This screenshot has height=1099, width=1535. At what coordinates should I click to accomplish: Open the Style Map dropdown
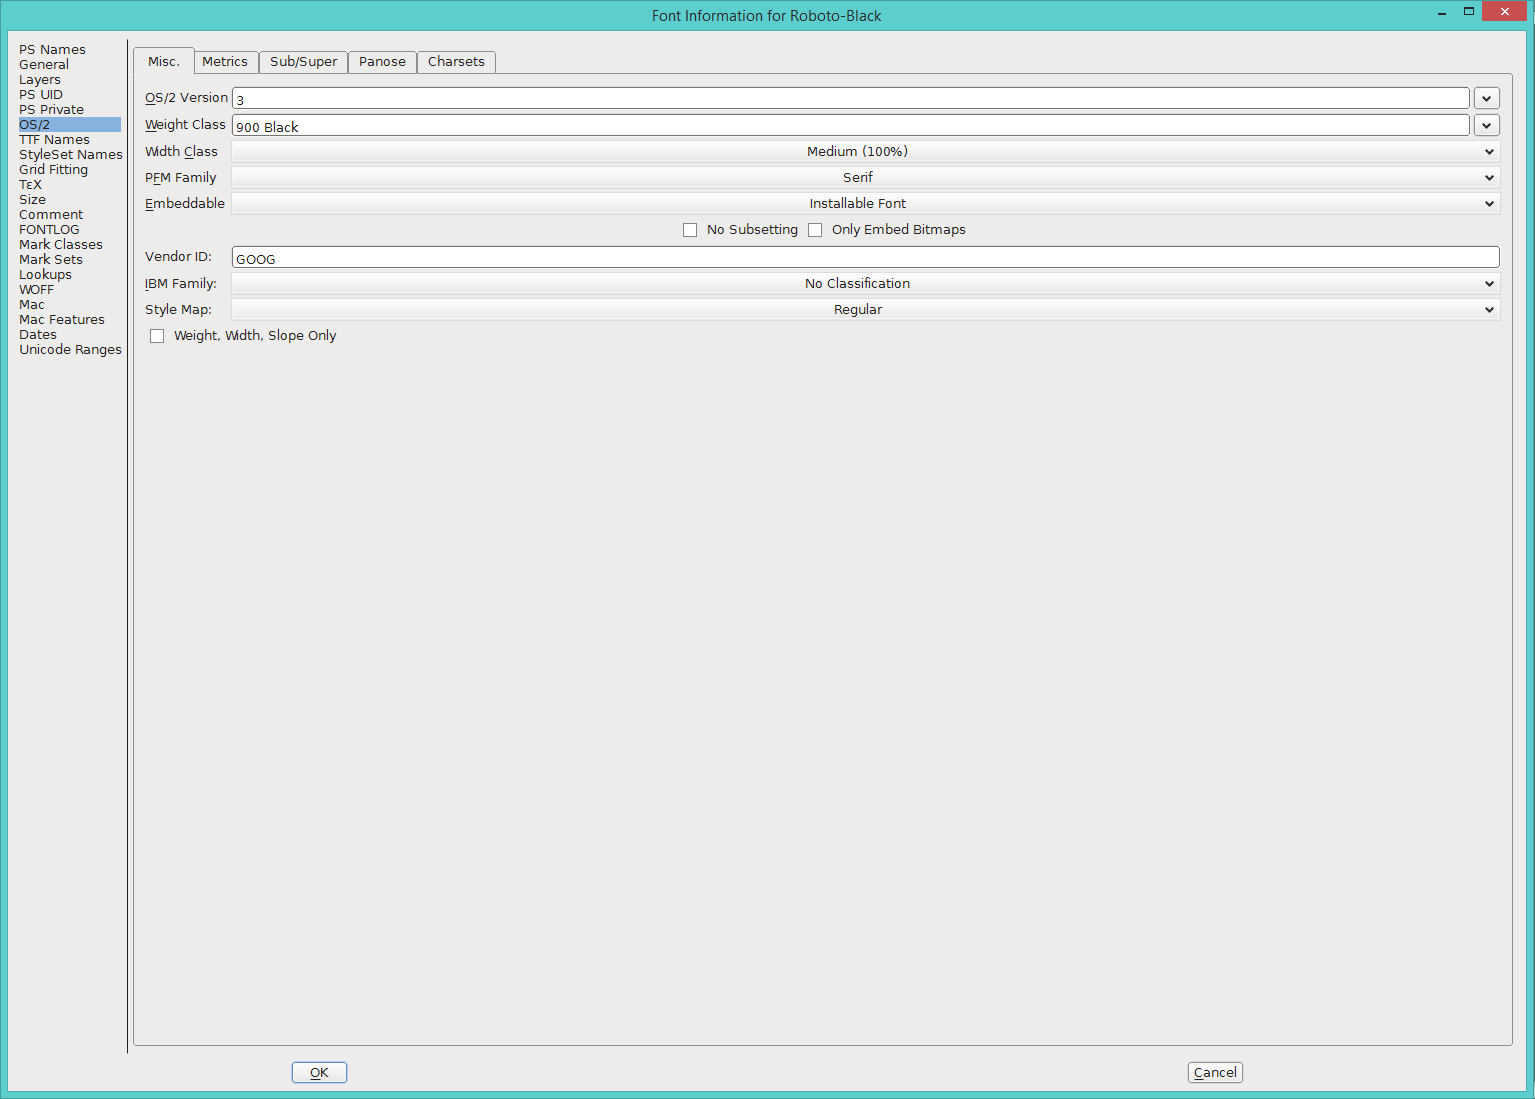tap(865, 310)
